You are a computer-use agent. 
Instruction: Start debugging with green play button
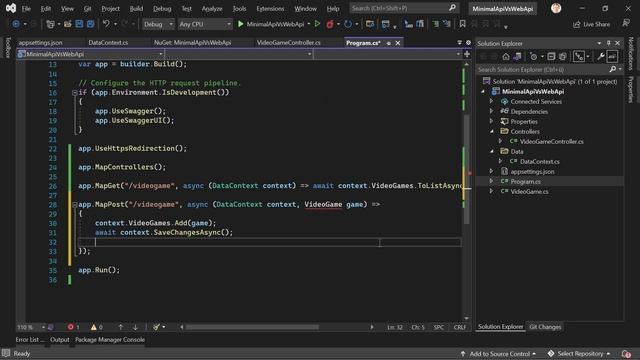point(240,24)
